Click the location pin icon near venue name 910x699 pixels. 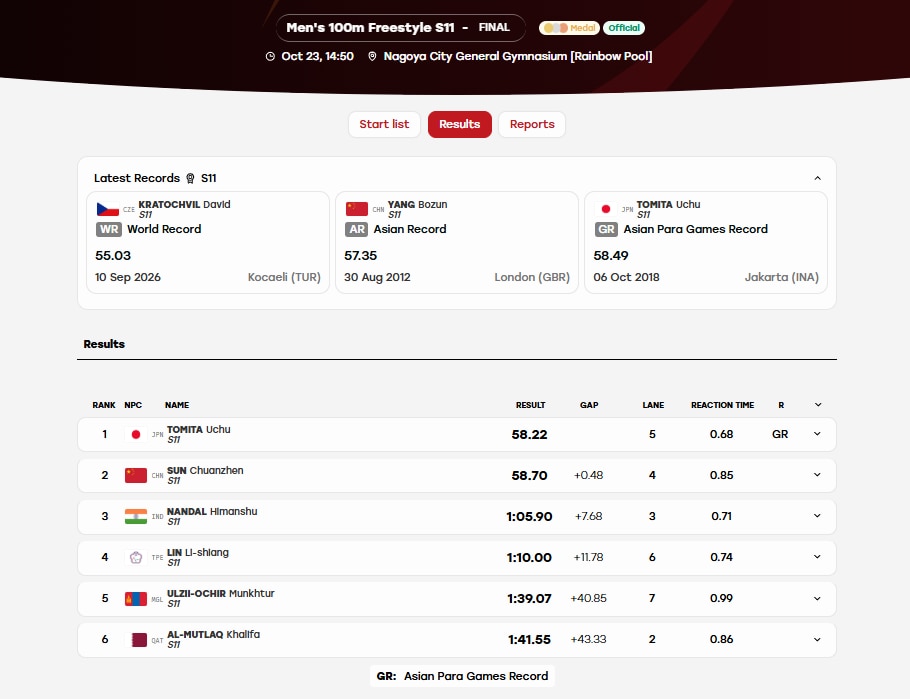373,56
